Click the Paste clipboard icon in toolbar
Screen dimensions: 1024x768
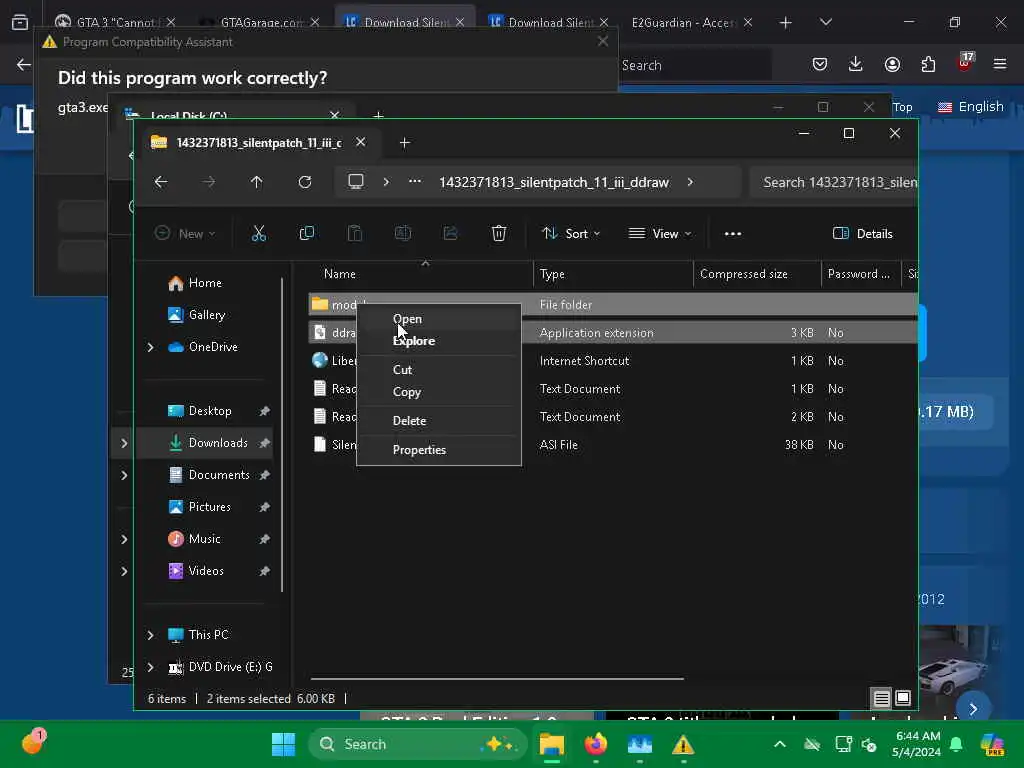pyautogui.click(x=355, y=233)
